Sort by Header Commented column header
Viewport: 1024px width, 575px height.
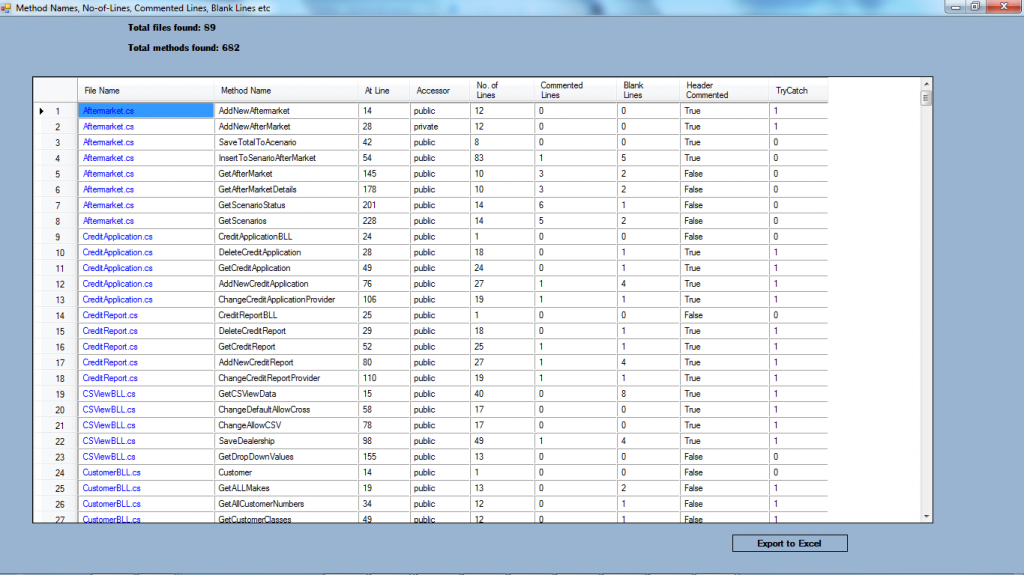coord(725,90)
